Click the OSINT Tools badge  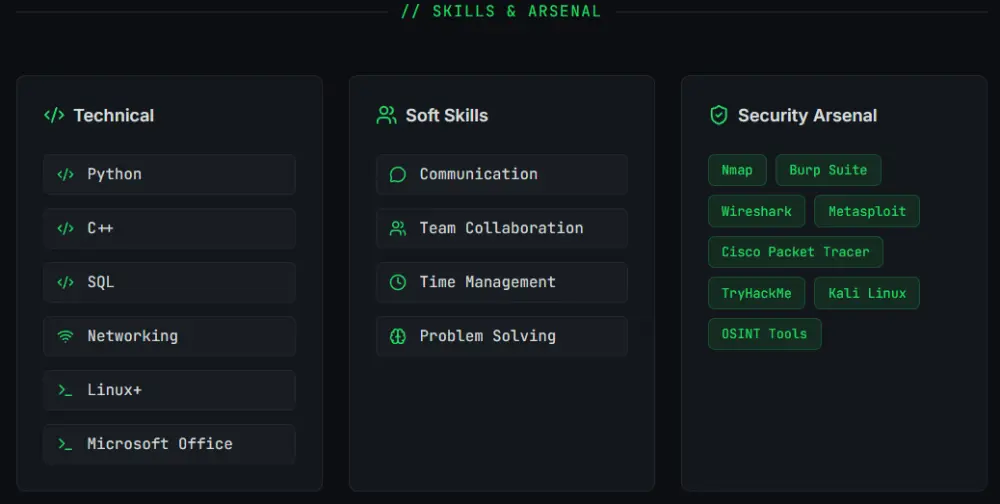(764, 334)
